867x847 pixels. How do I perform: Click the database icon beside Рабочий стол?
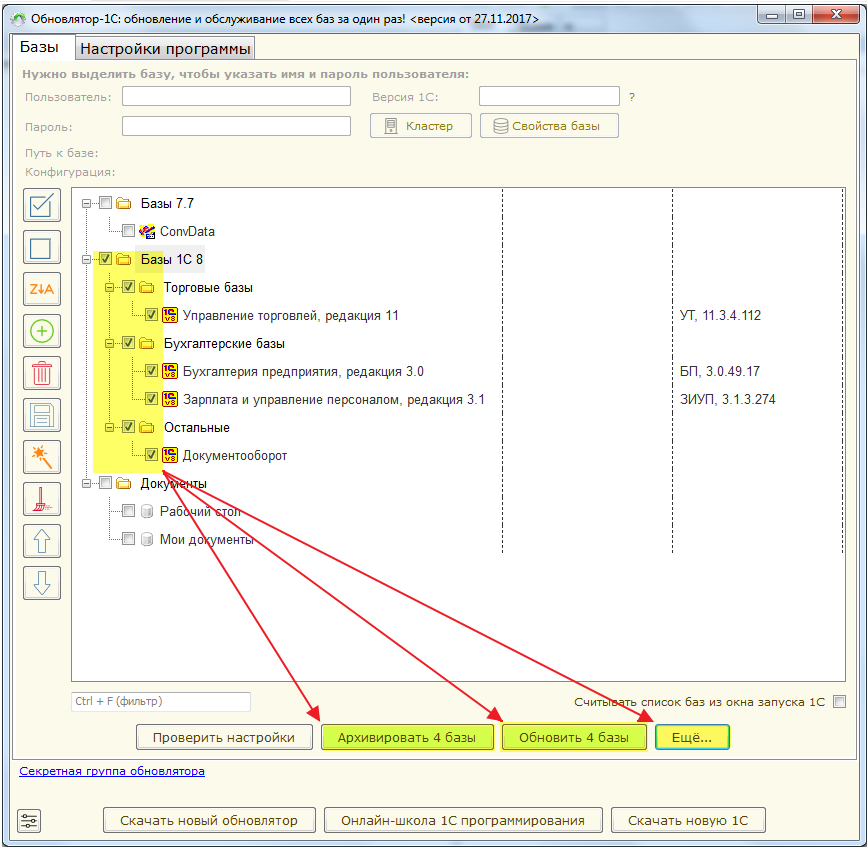[147, 511]
